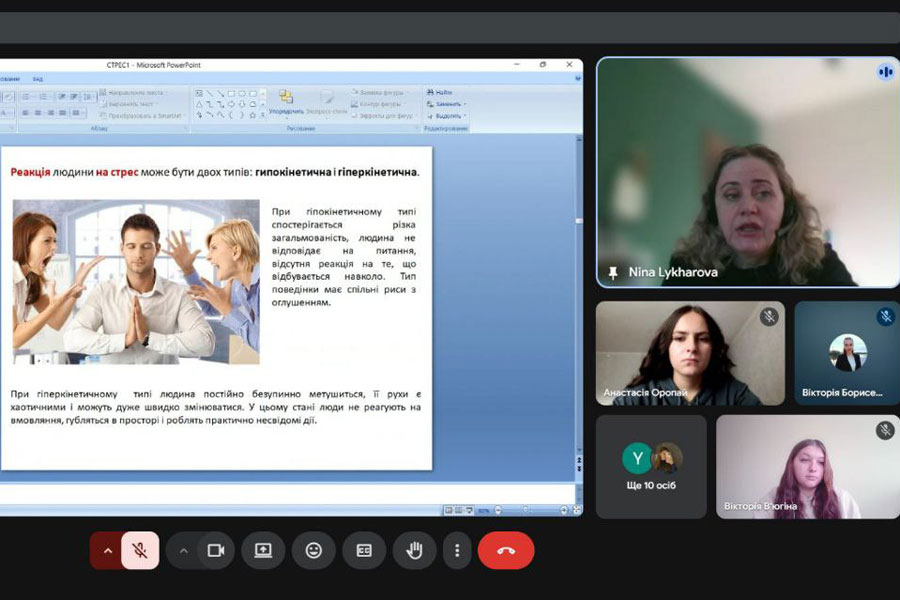The image size is (900, 600).
Task: Click the stress photo on the slide
Action: 136,282
